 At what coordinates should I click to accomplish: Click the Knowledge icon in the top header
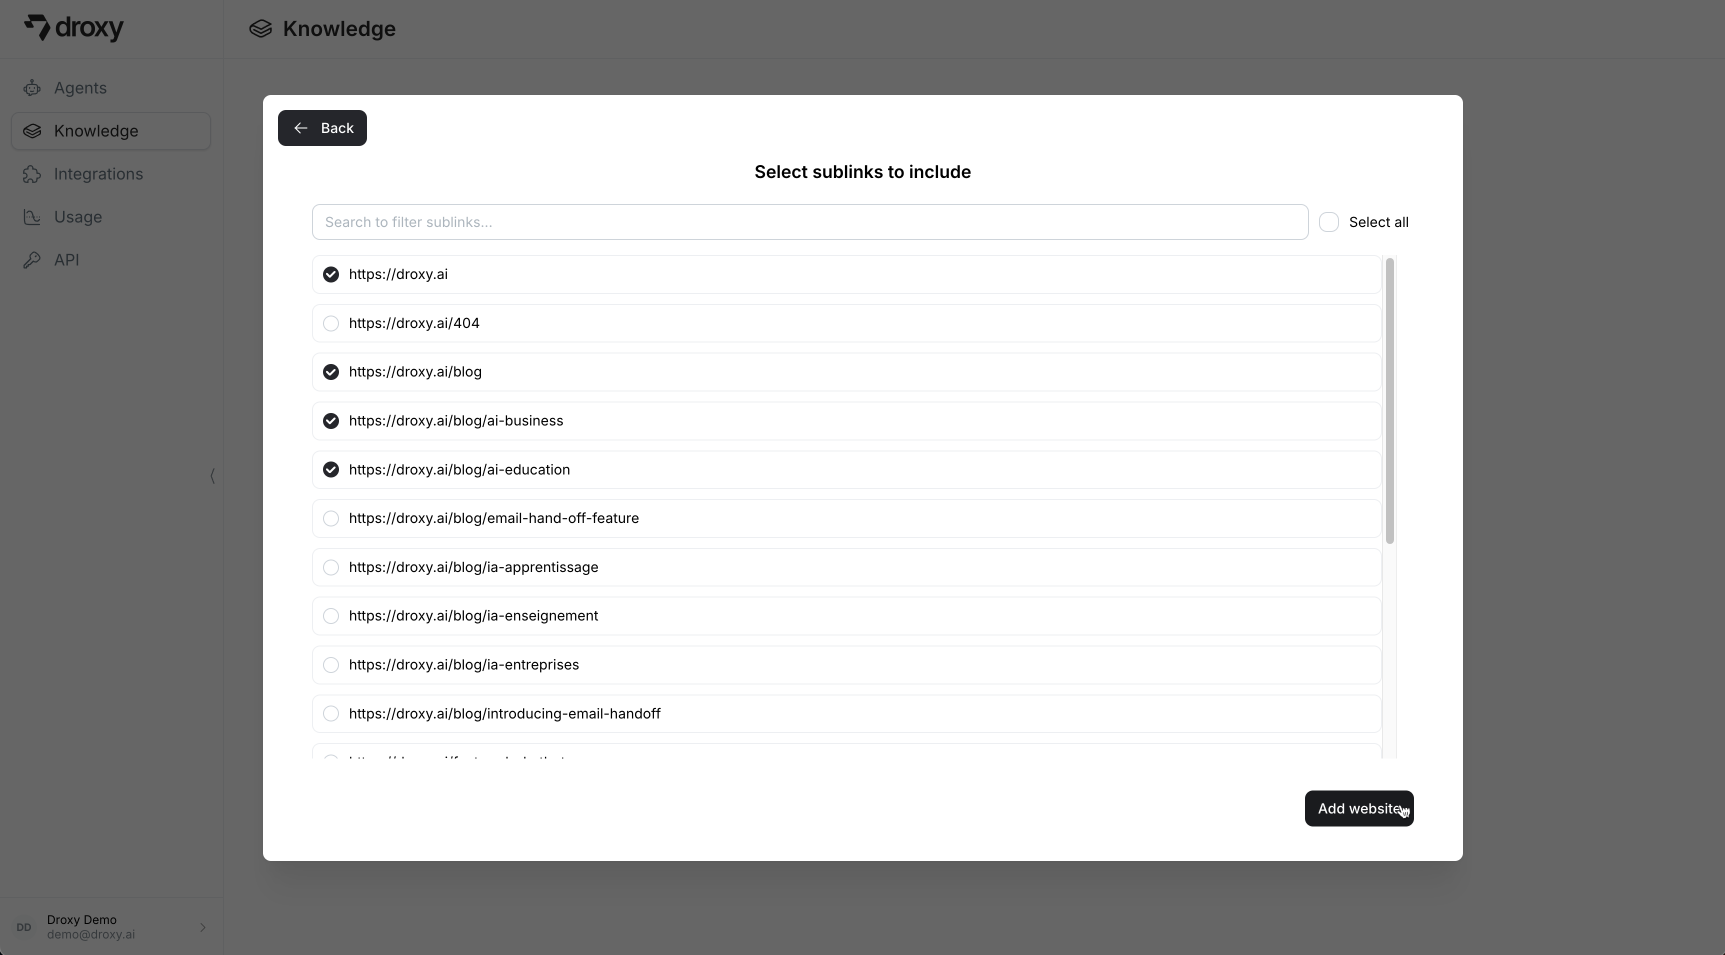(x=260, y=28)
